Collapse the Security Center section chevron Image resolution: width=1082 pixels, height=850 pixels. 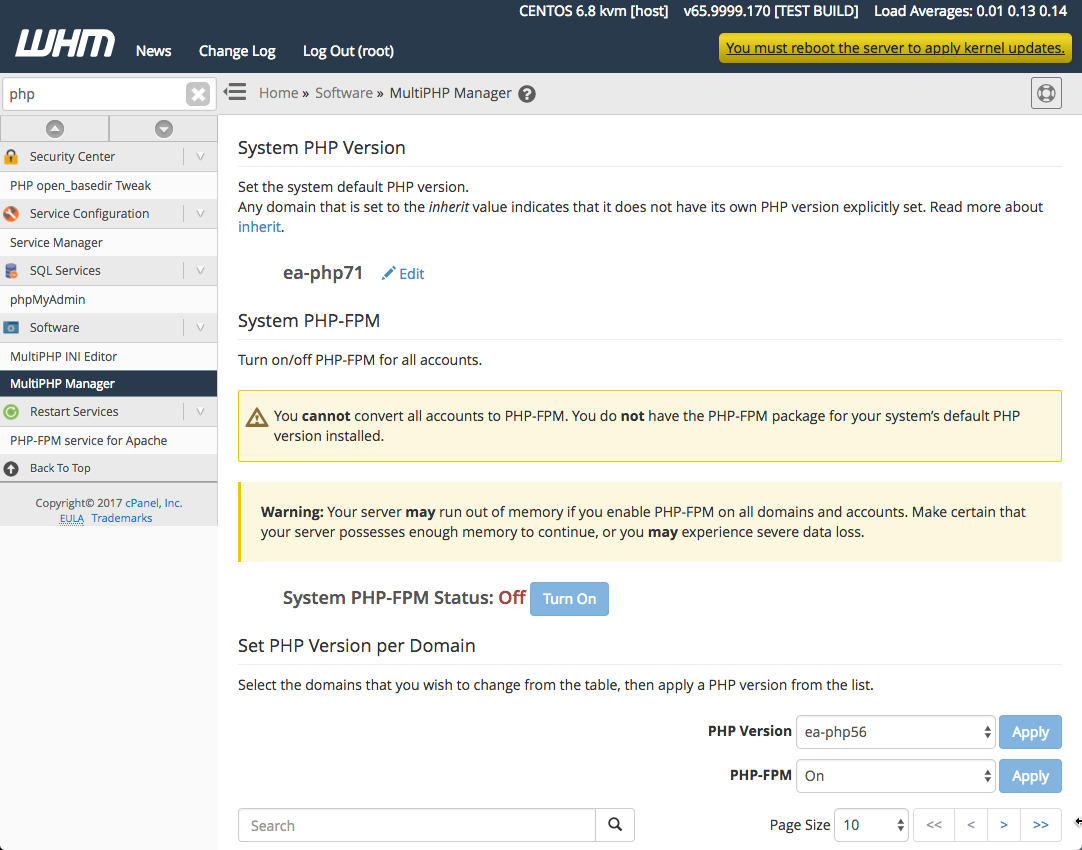[200, 157]
